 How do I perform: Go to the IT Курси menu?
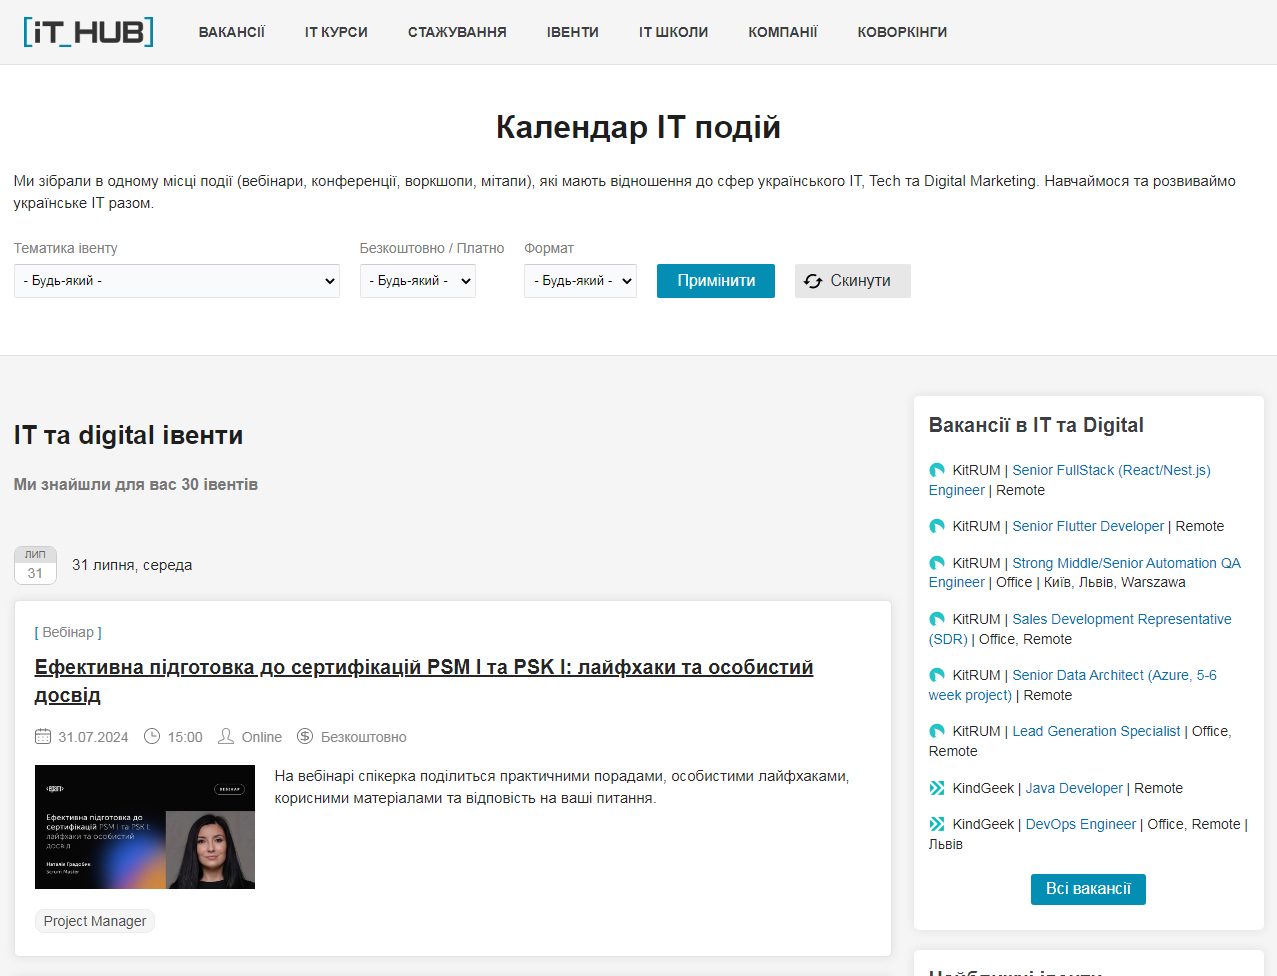[336, 32]
